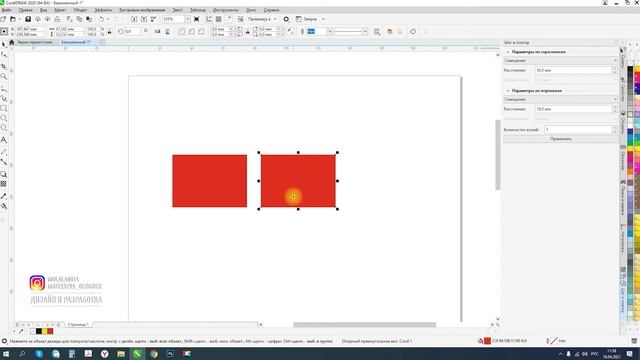
Task: Select the Text tool
Action: point(4,140)
